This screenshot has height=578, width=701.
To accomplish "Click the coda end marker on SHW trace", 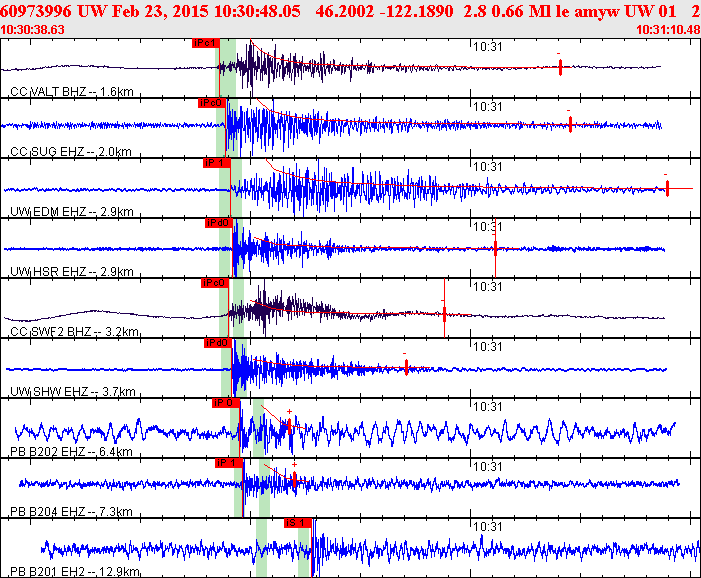I will coord(406,367).
